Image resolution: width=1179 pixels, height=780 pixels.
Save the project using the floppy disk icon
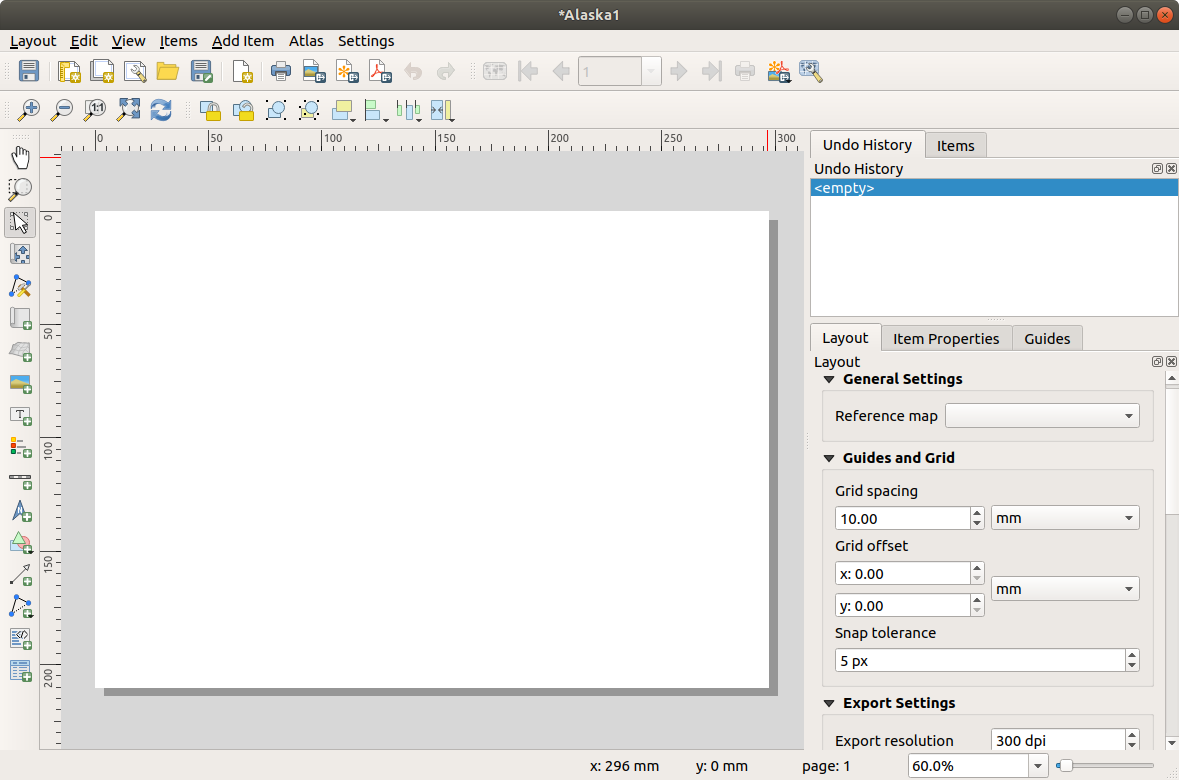click(x=28, y=71)
